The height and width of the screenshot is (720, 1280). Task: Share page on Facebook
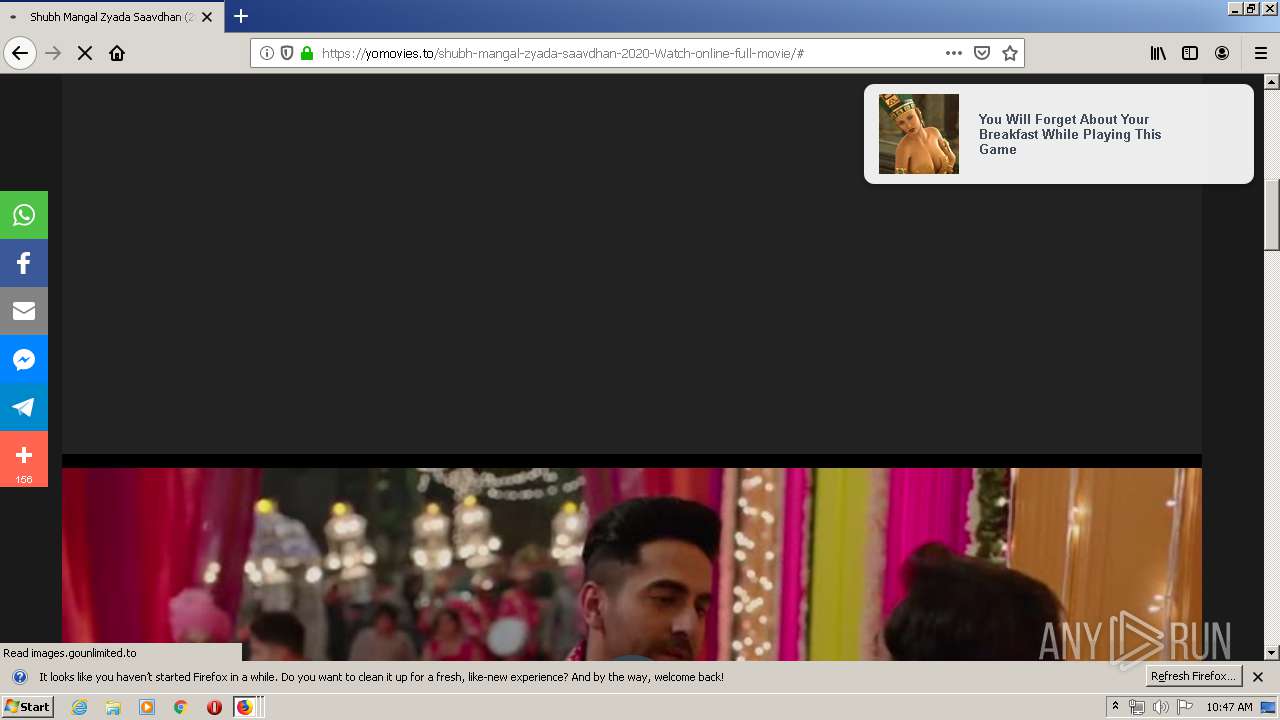(x=24, y=263)
